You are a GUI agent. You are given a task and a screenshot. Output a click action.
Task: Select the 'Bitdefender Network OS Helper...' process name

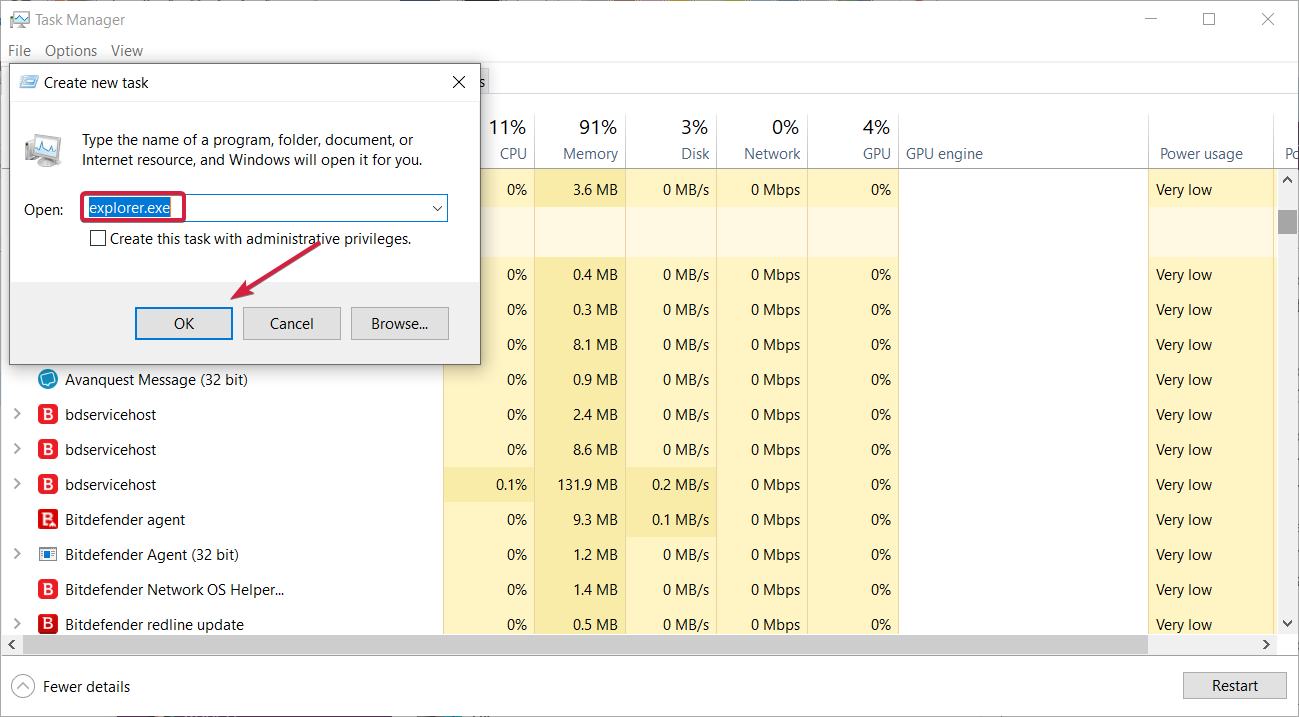point(175,590)
